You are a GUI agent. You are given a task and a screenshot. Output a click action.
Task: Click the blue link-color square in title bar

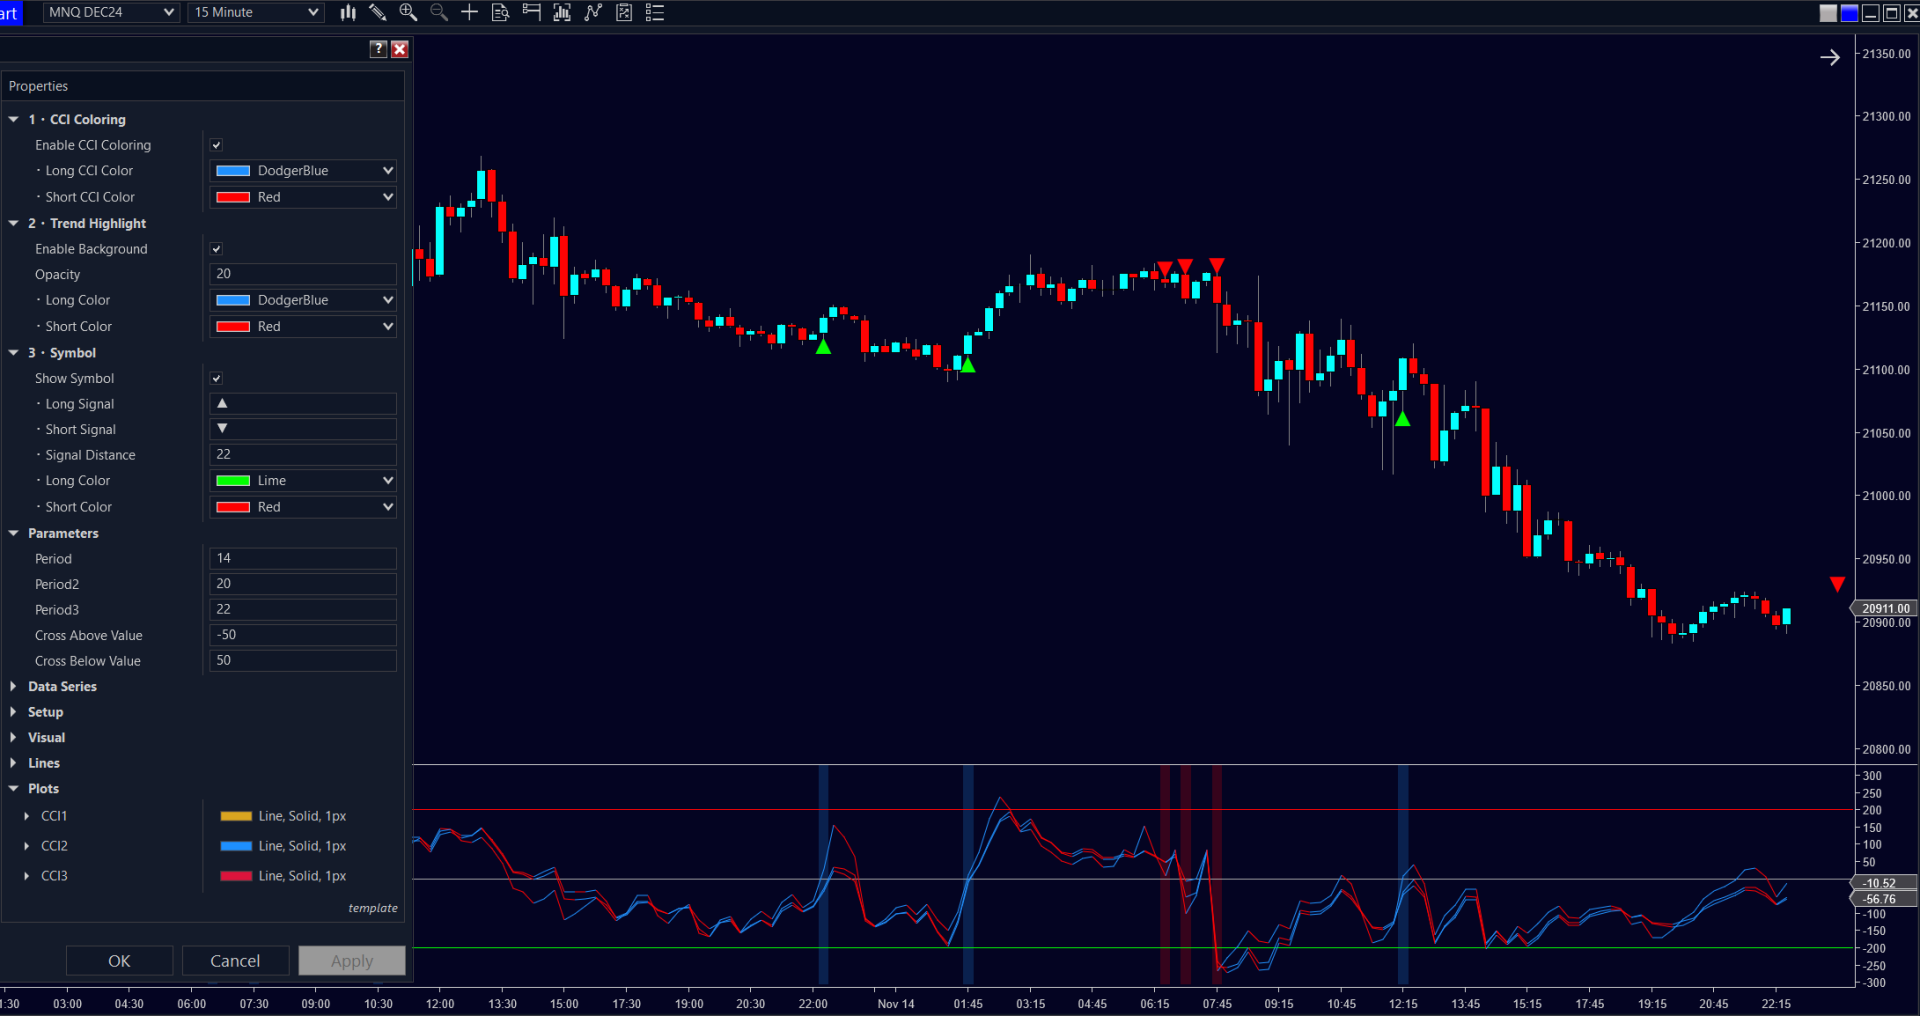[1849, 13]
